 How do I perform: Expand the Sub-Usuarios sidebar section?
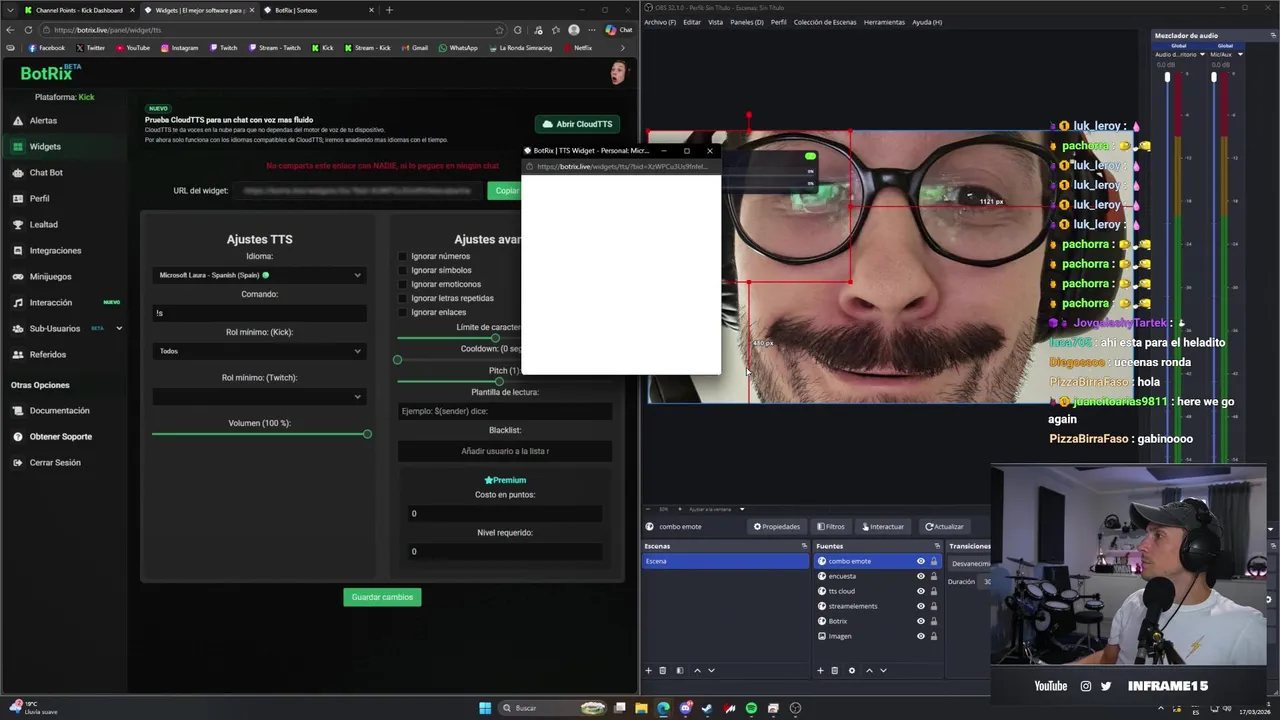coord(119,328)
